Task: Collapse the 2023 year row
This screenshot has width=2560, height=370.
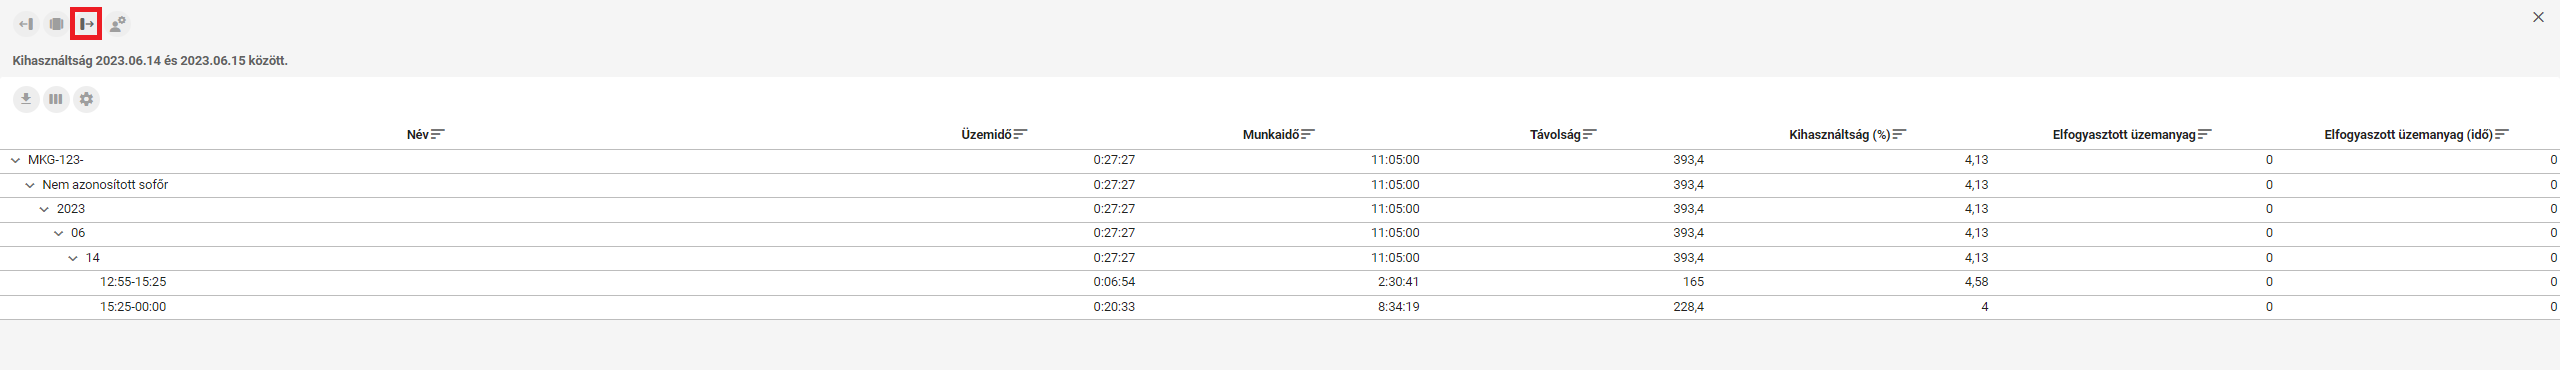Action: pos(44,209)
